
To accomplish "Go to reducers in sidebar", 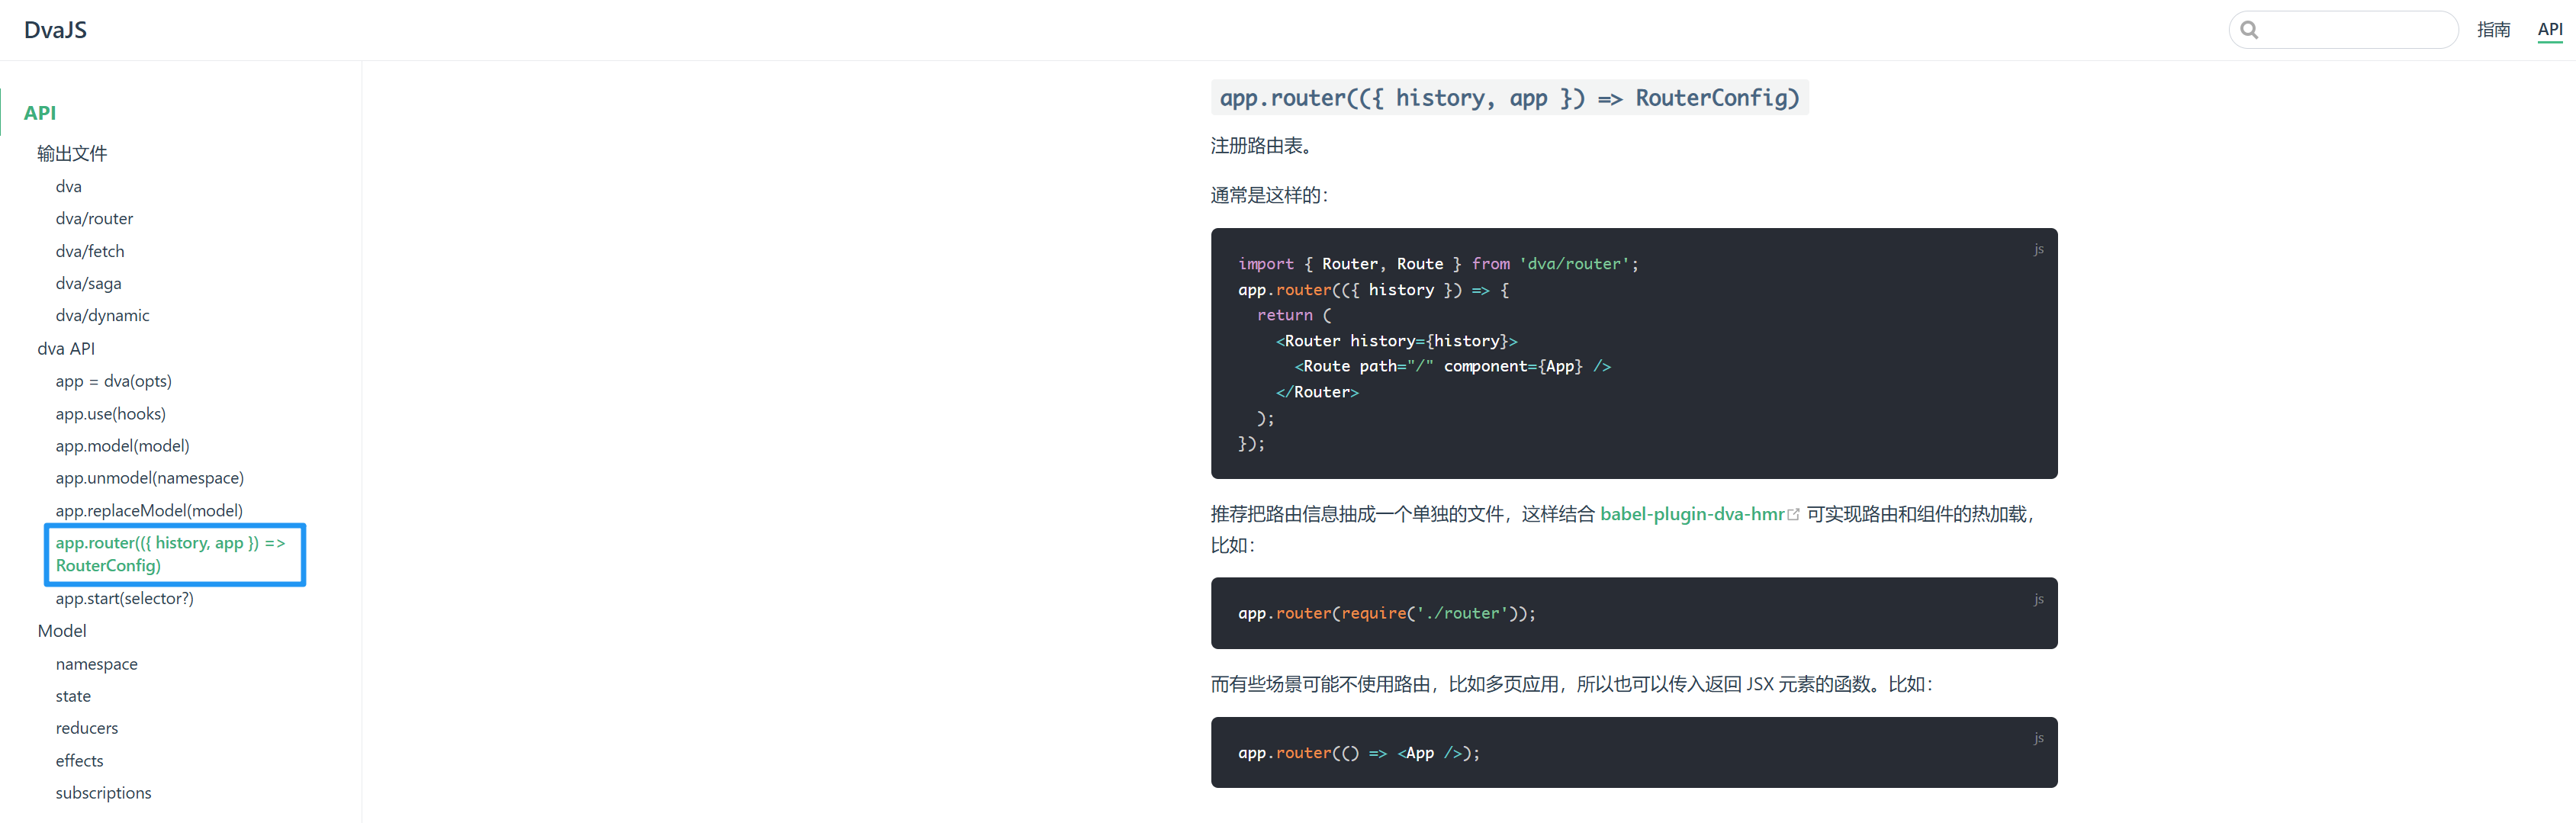I will pyautogui.click(x=87, y=728).
